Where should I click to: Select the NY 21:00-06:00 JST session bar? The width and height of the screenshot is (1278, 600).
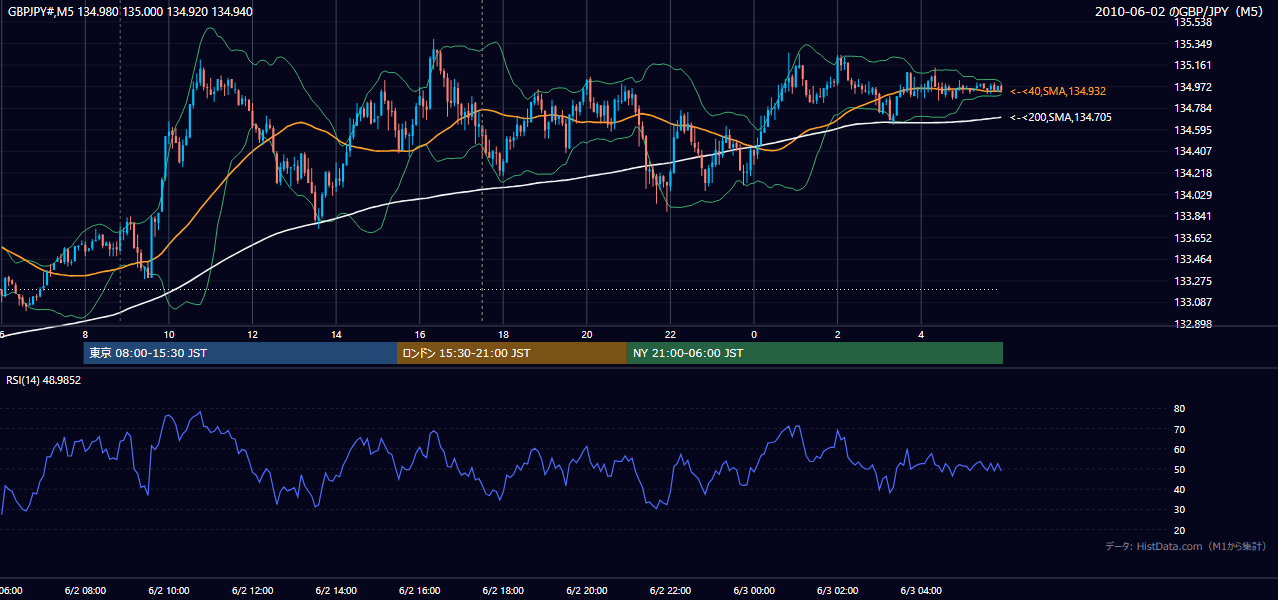(815, 353)
